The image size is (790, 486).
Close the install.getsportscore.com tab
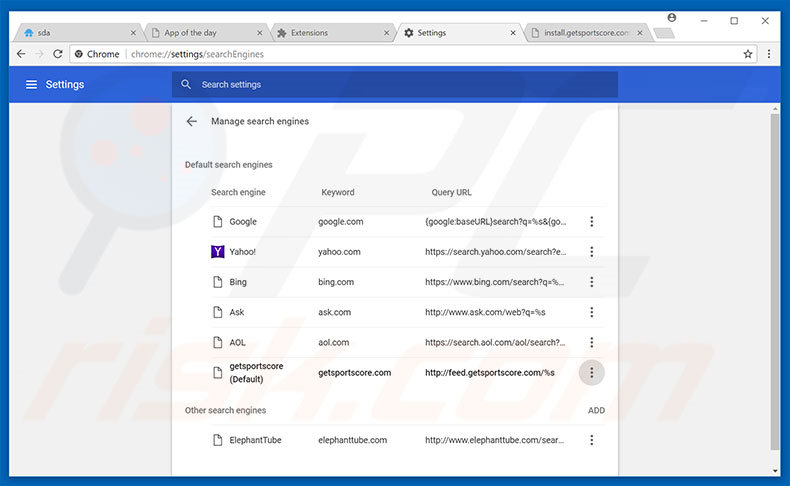tap(639, 33)
